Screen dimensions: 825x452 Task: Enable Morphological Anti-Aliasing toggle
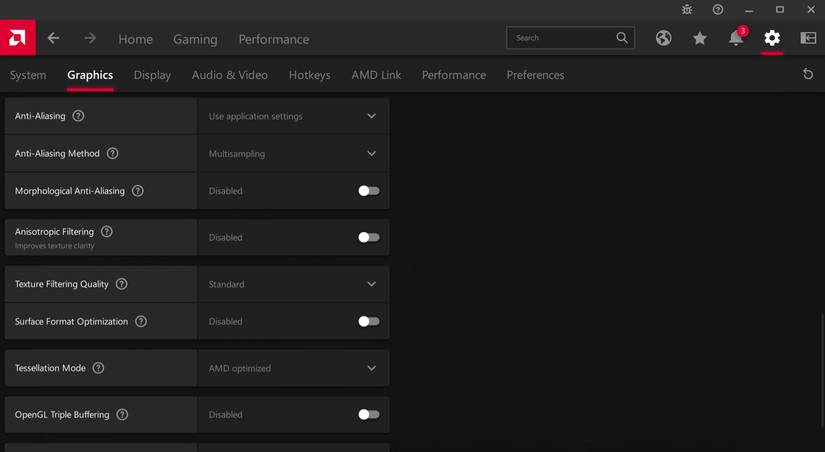click(368, 190)
